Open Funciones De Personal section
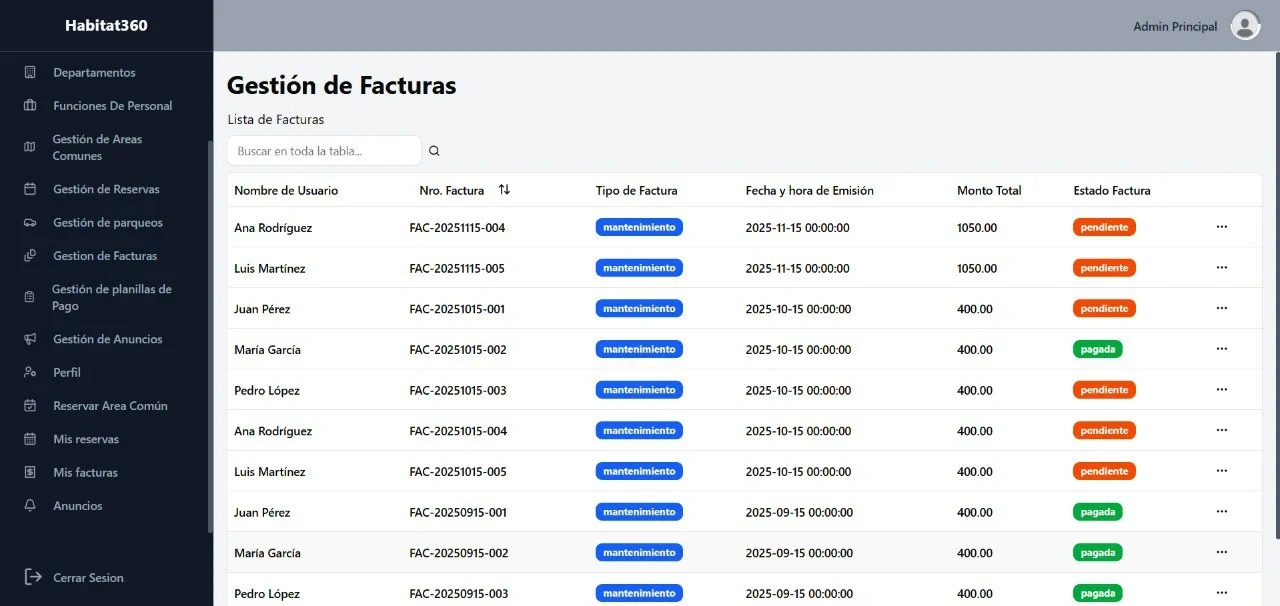The height and width of the screenshot is (606, 1280). [x=112, y=106]
